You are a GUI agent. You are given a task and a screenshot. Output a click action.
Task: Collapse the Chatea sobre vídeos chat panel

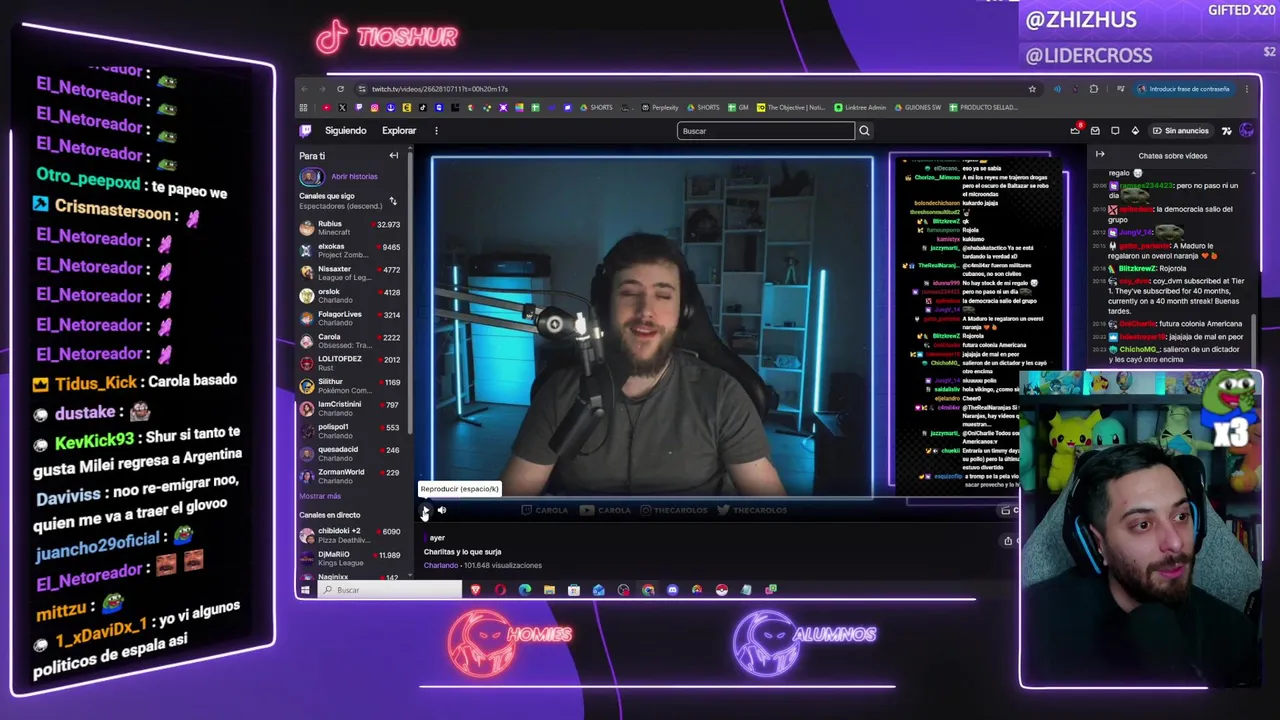(1100, 155)
